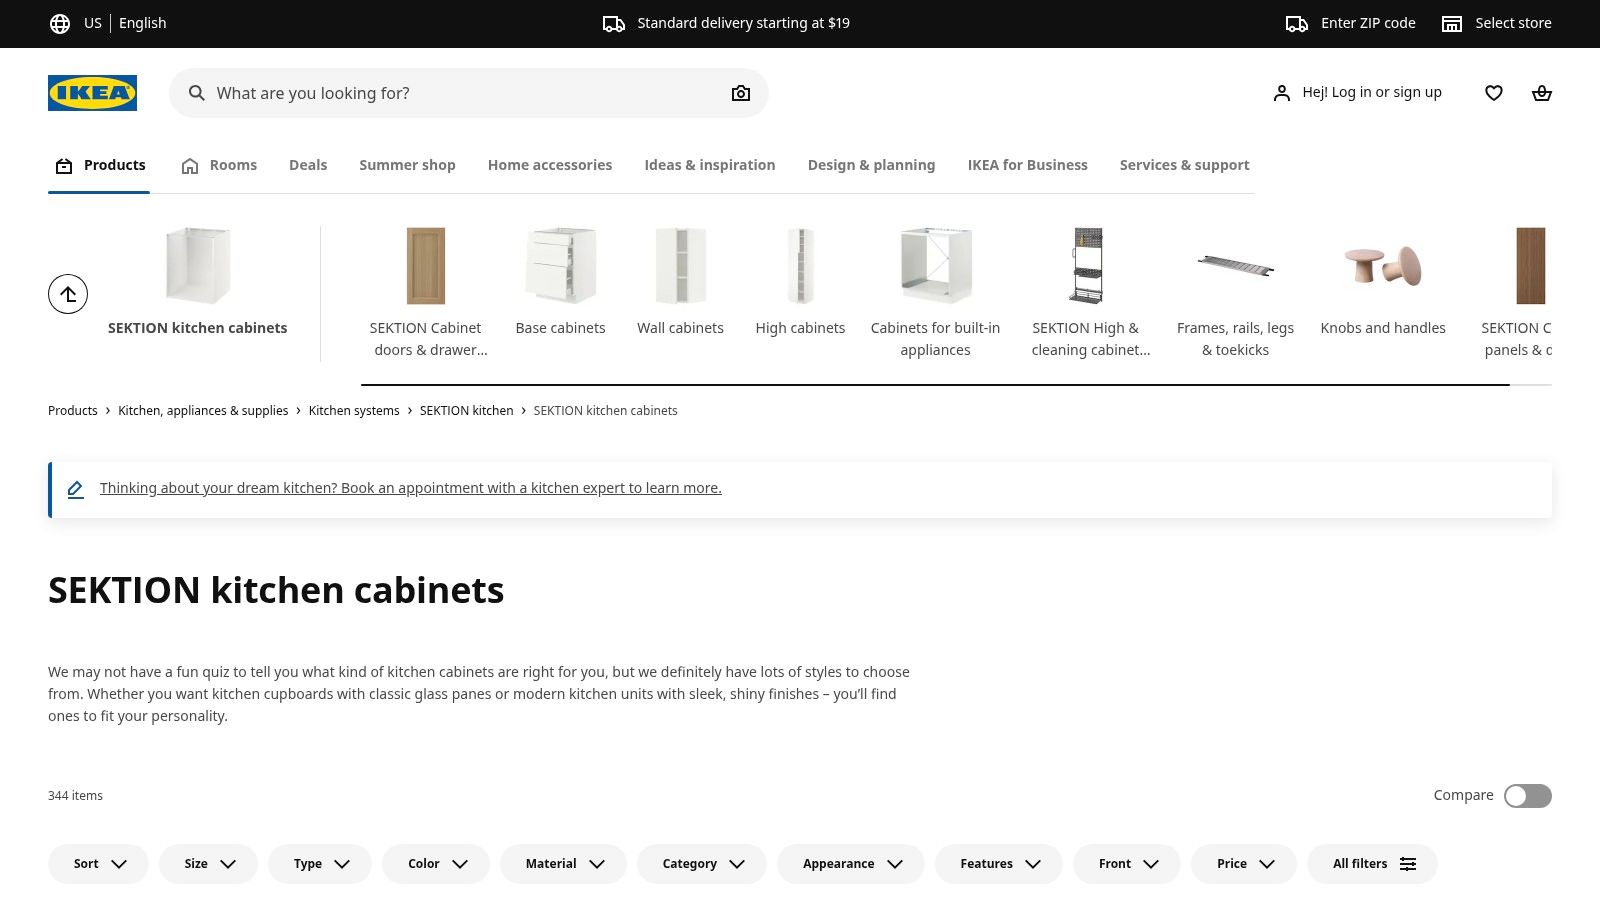Click the category carousel horizontal scrollbar
1600x900 pixels.
click(x=935, y=385)
